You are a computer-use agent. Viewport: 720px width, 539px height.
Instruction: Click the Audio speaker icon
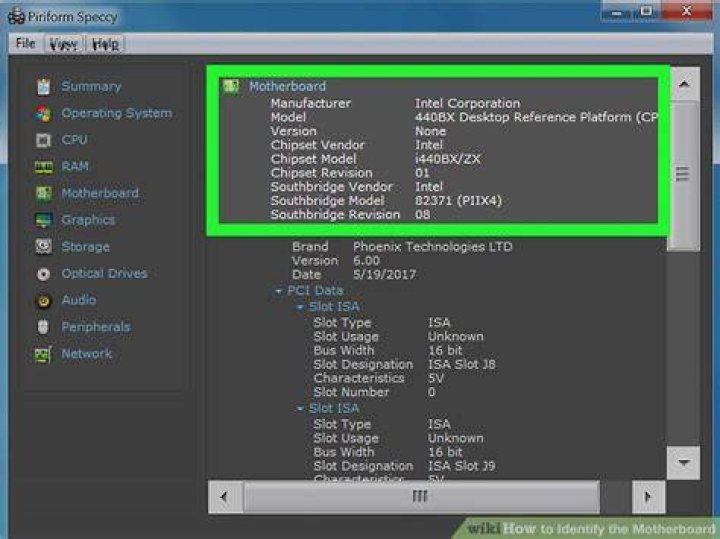[x=44, y=301]
